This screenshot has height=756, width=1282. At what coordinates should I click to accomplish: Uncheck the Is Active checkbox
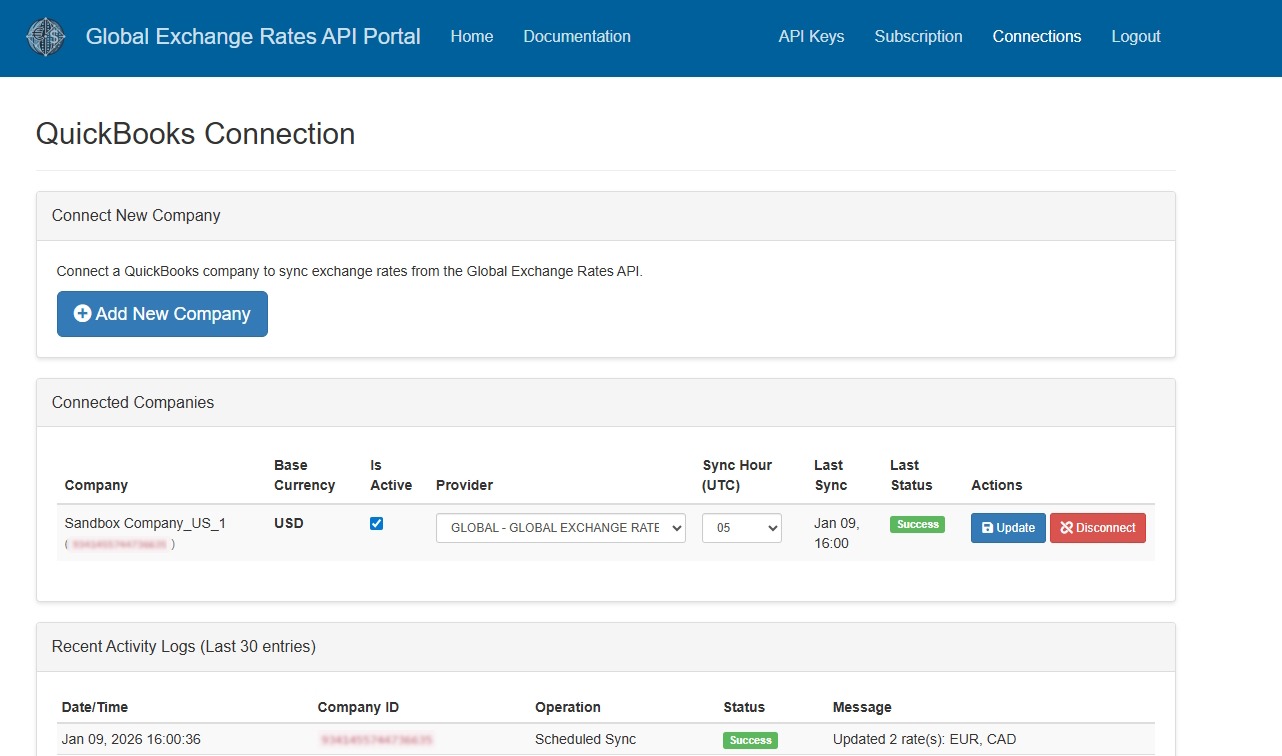pos(377,523)
